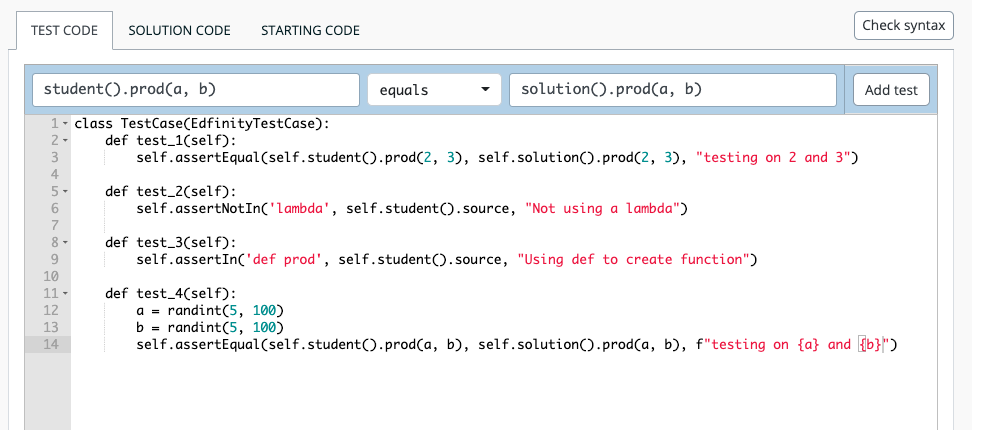
Task: Switch to the Test Code tab
Action: 64,30
